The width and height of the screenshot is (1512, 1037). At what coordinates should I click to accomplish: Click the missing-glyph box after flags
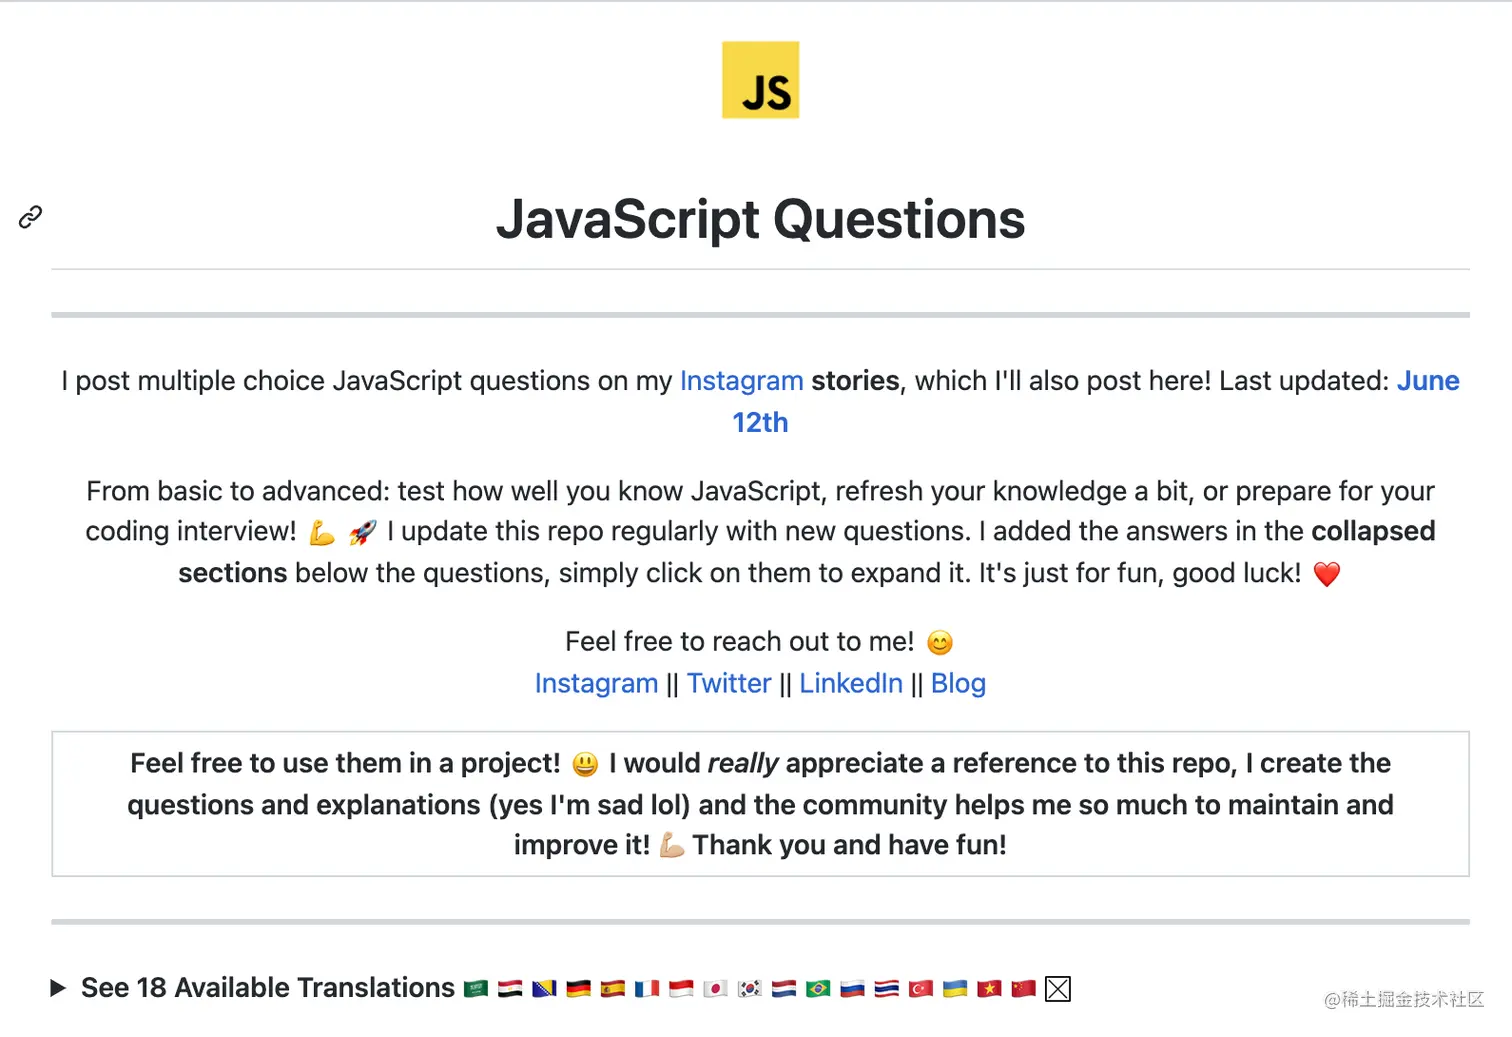point(1058,989)
